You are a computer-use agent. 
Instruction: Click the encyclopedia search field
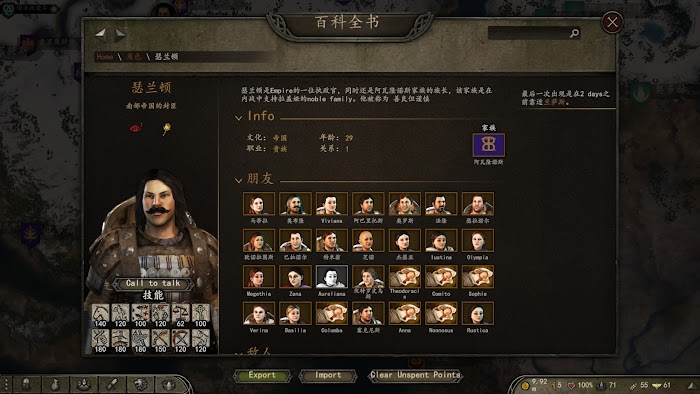pyautogui.click(x=534, y=33)
